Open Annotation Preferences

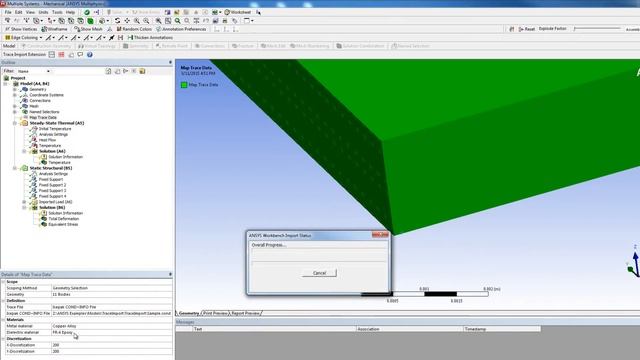tap(181, 29)
